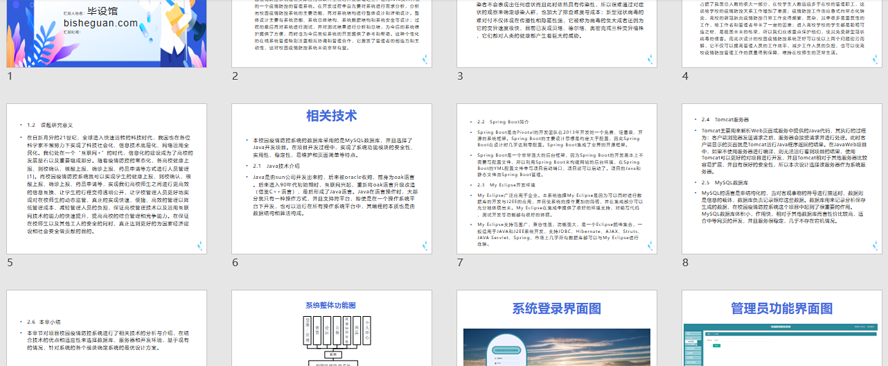Viewport: 888px width, 366px height.
Task: Click the "2.5 MySQL数据库" bullet text
Action: pos(724,183)
